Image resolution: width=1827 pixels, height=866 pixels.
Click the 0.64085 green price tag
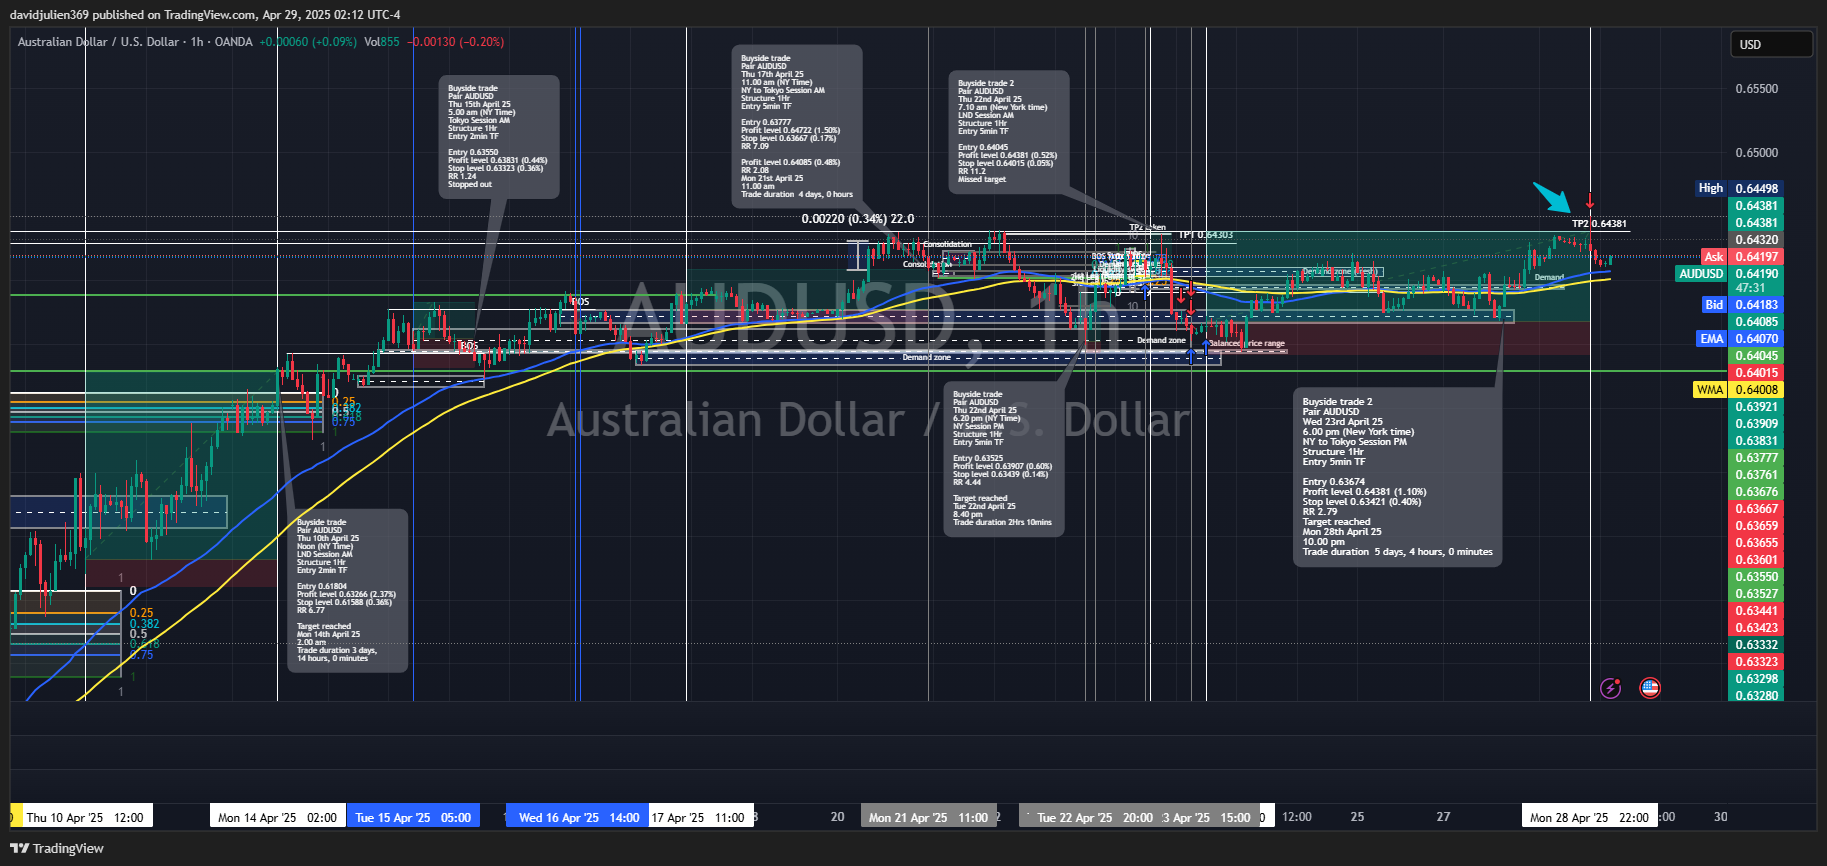point(1757,322)
